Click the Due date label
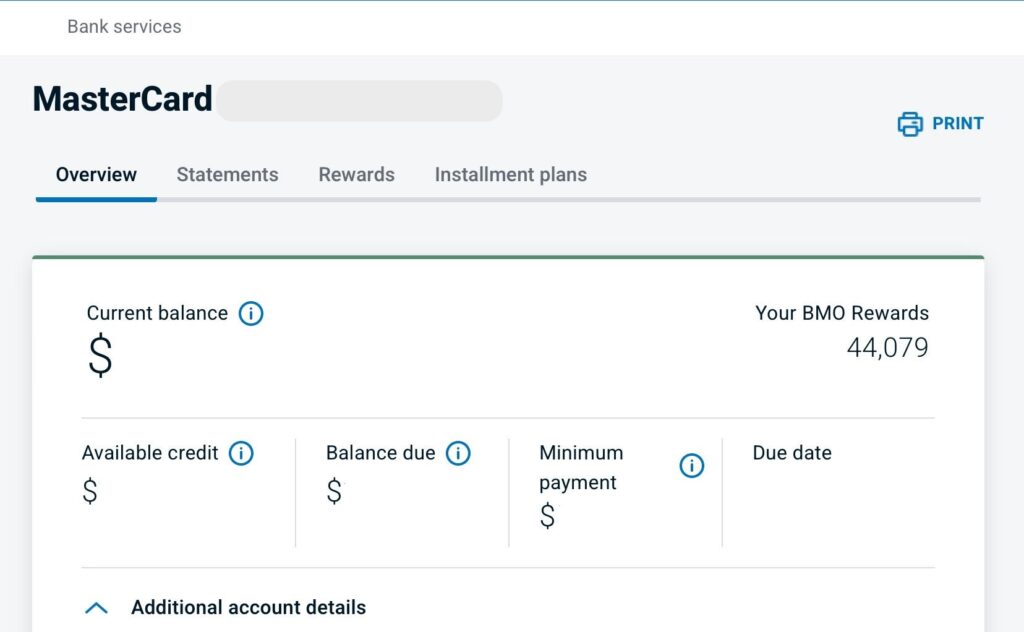This screenshot has width=1024, height=632. (x=791, y=453)
